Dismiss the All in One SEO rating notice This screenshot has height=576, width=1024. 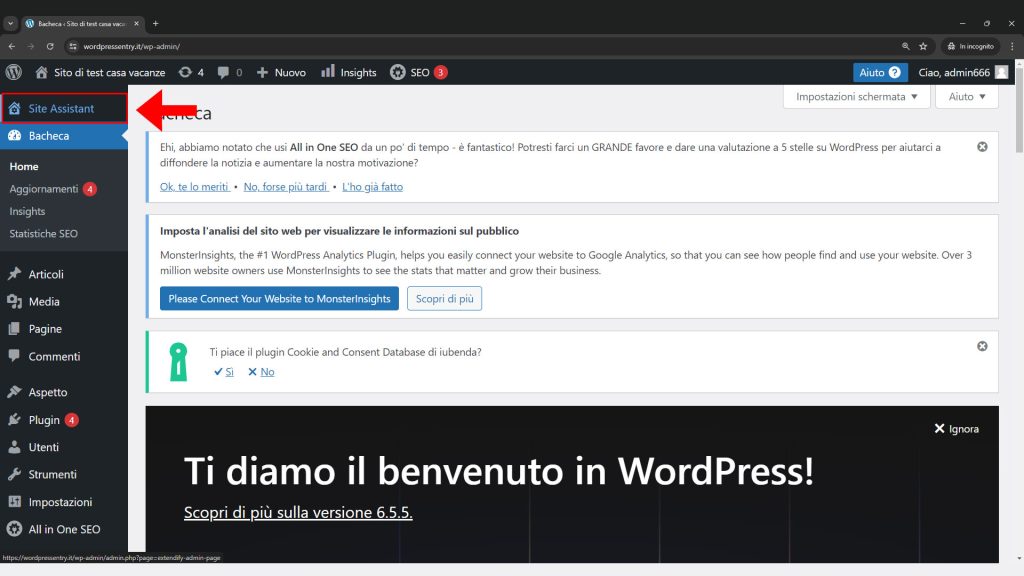(982, 147)
